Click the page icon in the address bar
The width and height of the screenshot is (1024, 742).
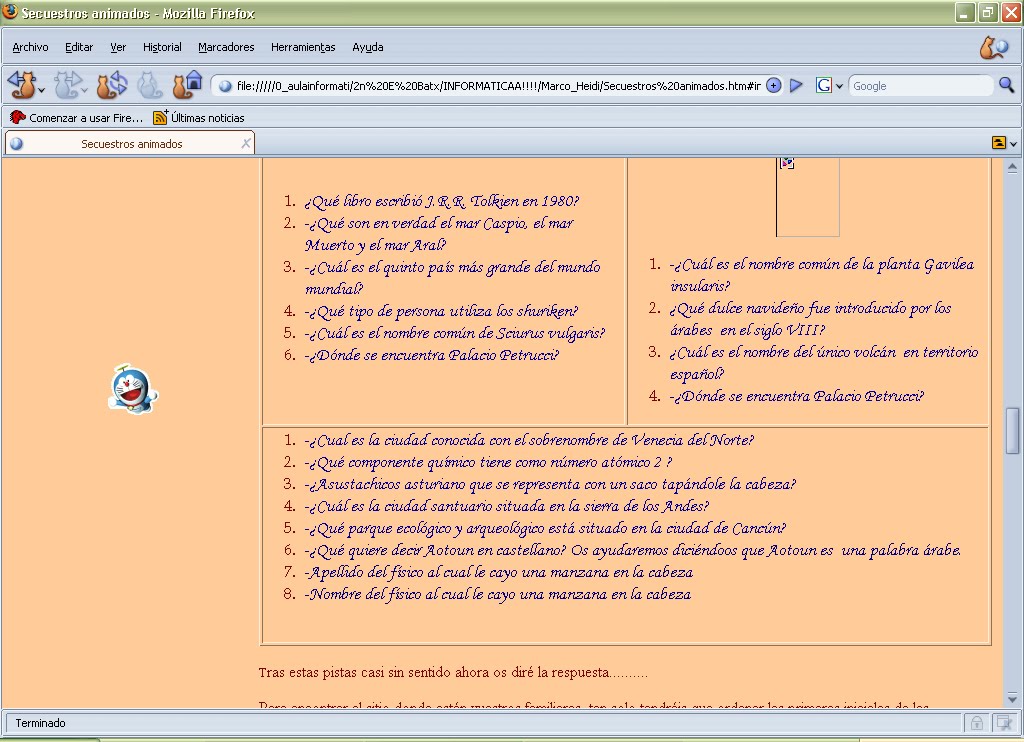pos(225,86)
